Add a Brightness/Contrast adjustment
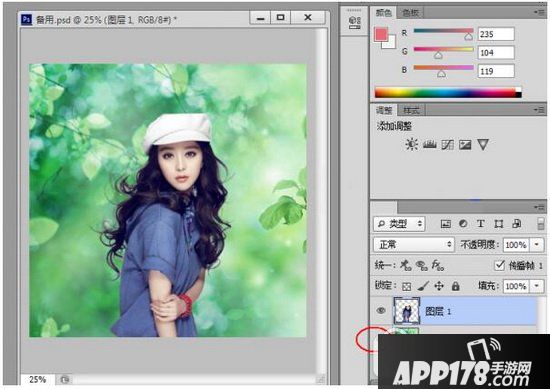The width and height of the screenshot is (550, 389). click(x=411, y=145)
